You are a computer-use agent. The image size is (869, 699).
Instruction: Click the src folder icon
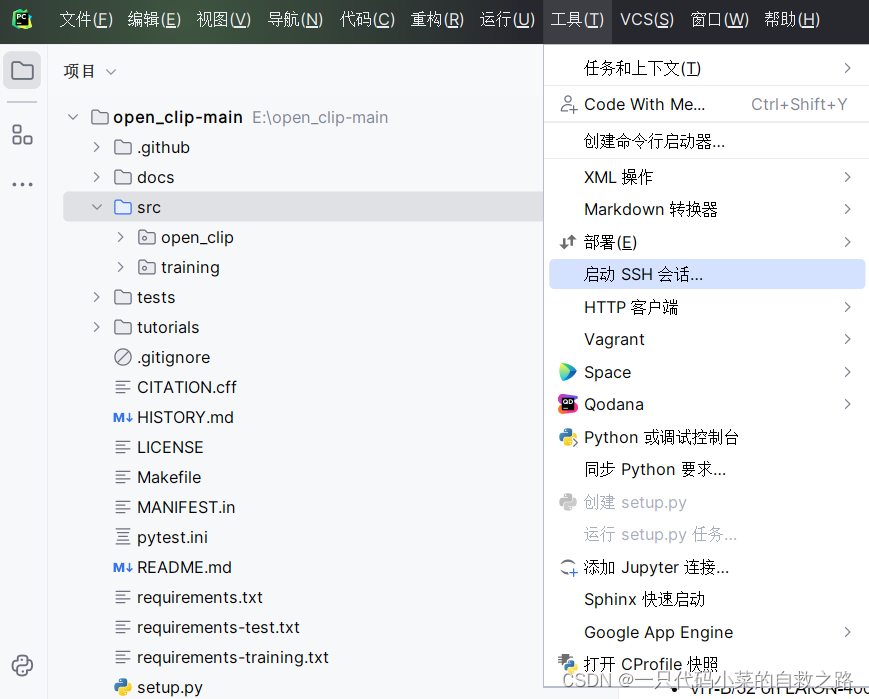[122, 207]
